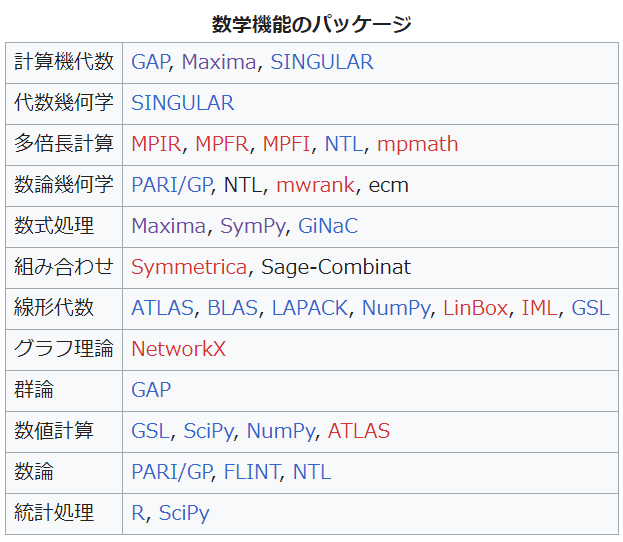The image size is (623, 542).
Task: Click the 統計処理 row header
Action: [x=54, y=513]
